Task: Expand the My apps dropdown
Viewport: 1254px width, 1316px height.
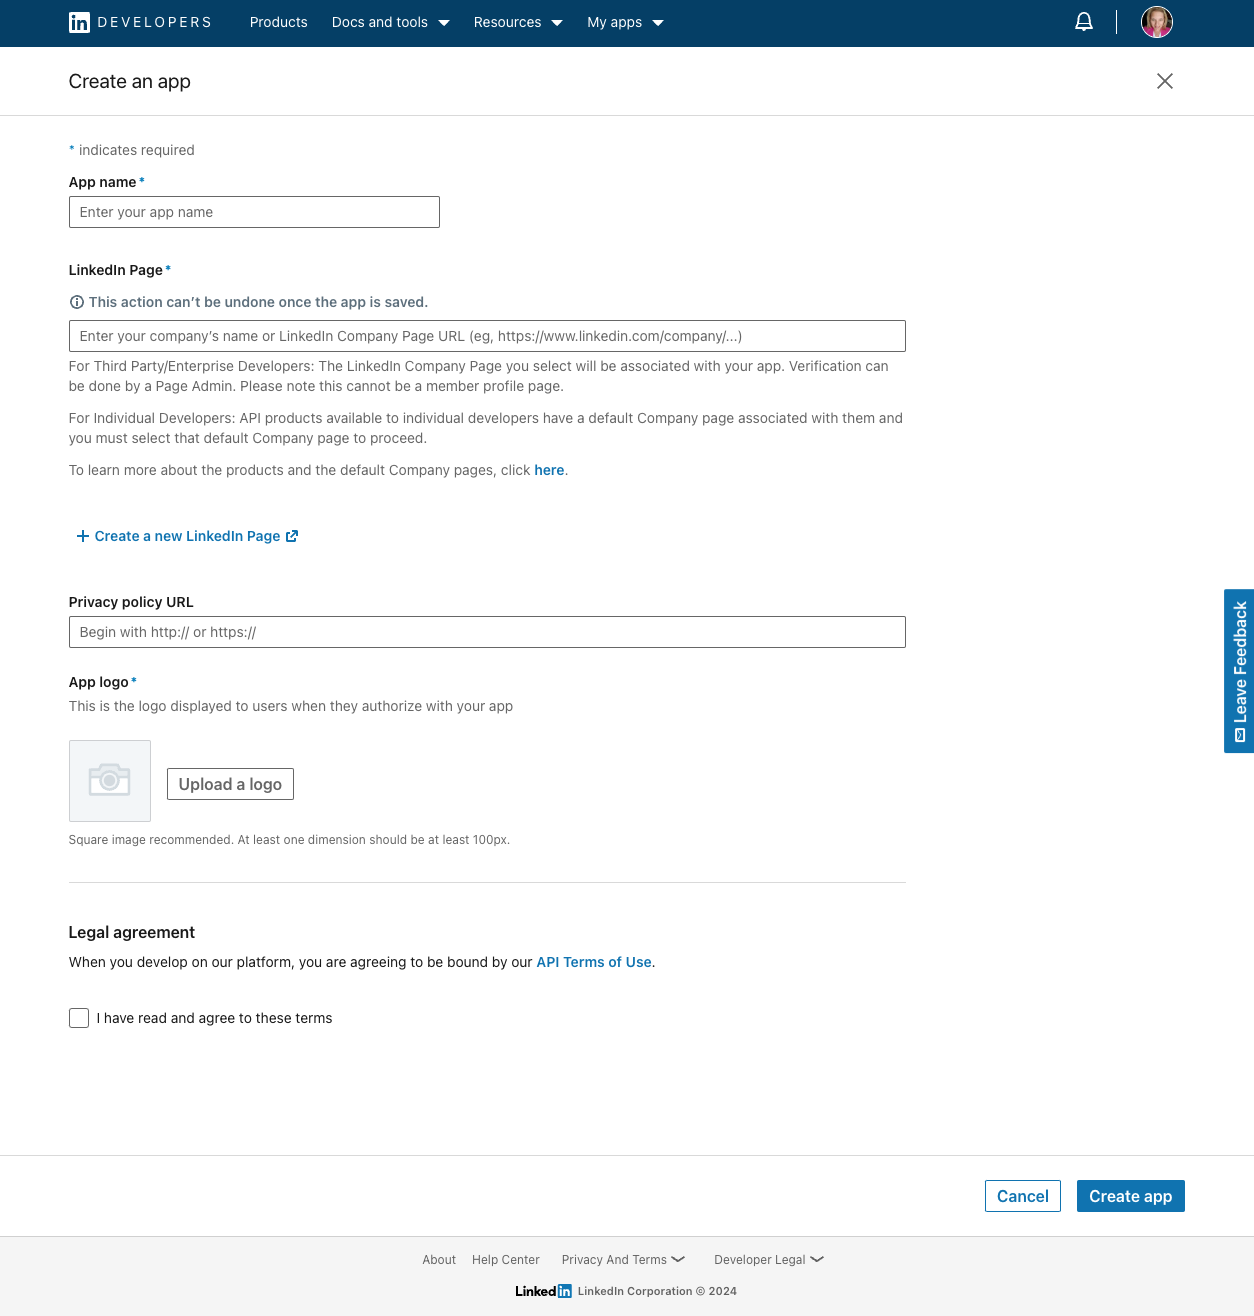Action: (x=625, y=22)
